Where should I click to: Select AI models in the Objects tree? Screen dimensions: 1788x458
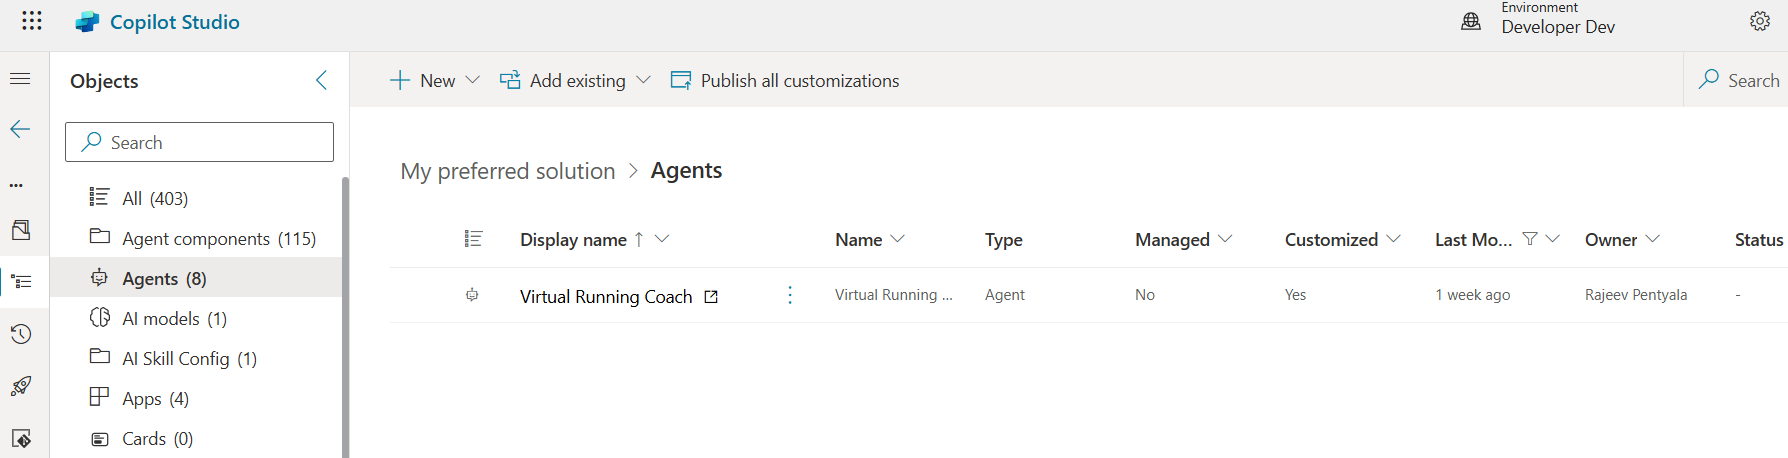coord(174,319)
